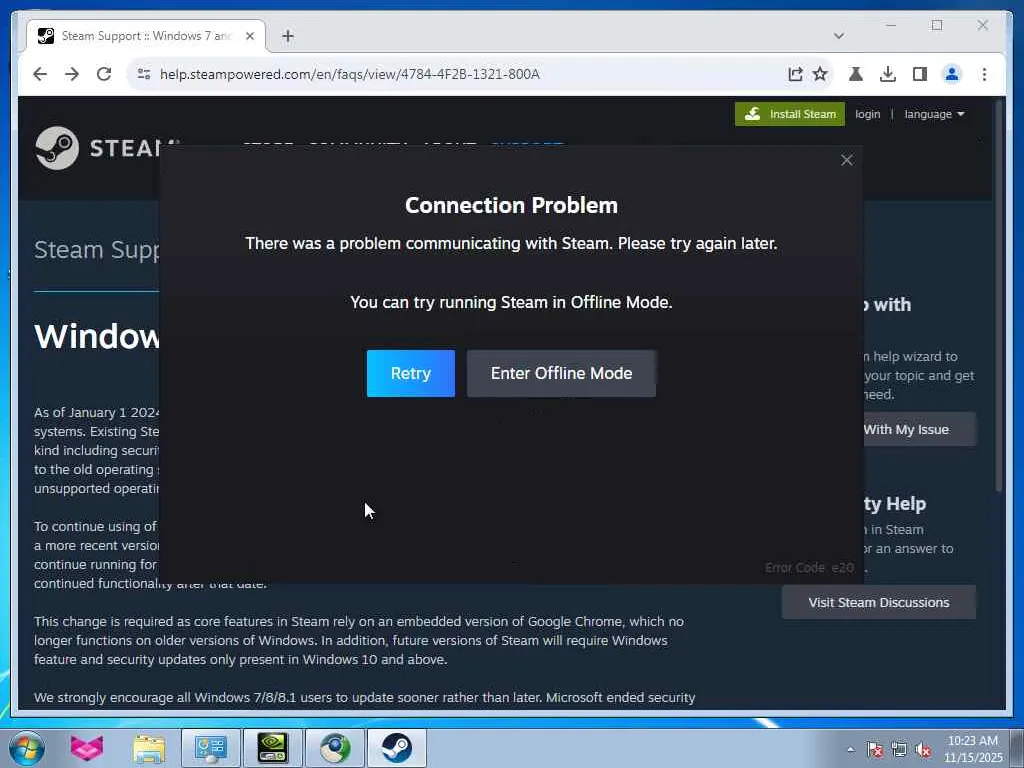Open the Chrome profile avatar

[952, 74]
